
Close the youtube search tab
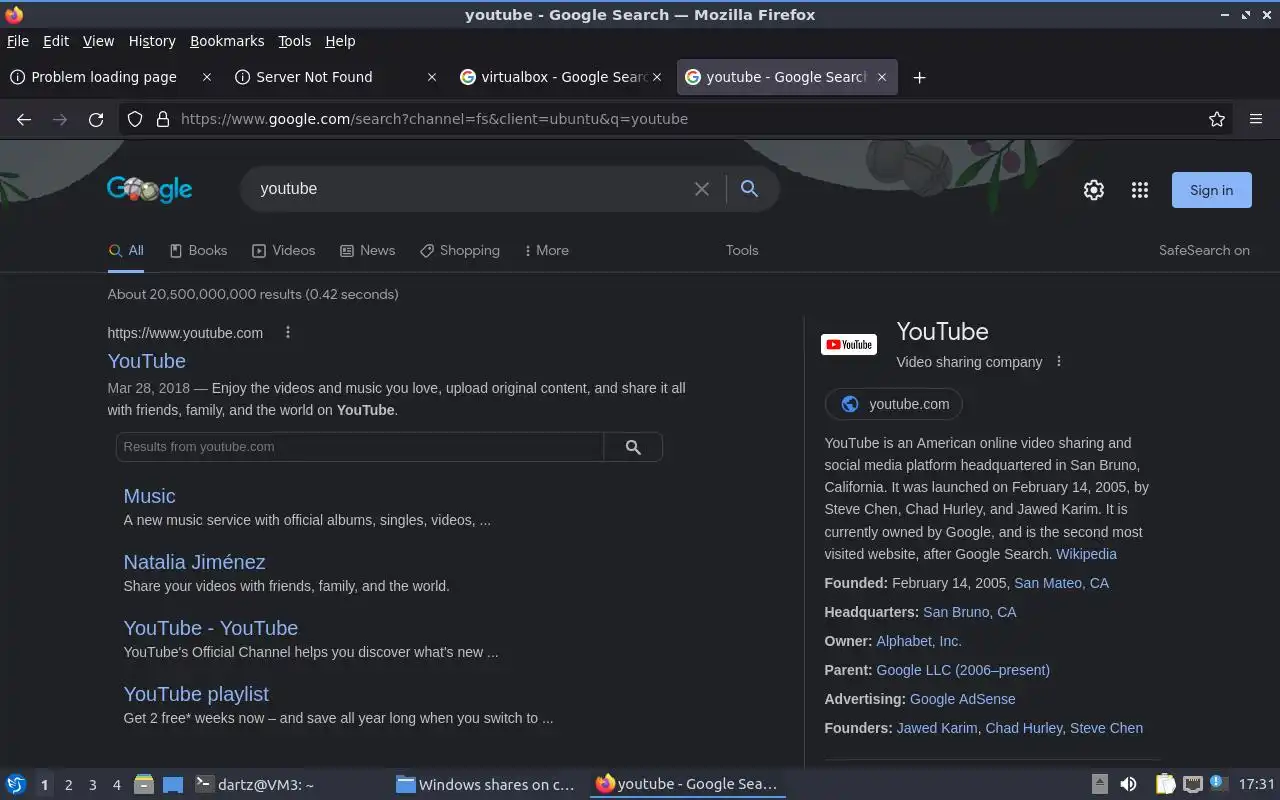(882, 77)
